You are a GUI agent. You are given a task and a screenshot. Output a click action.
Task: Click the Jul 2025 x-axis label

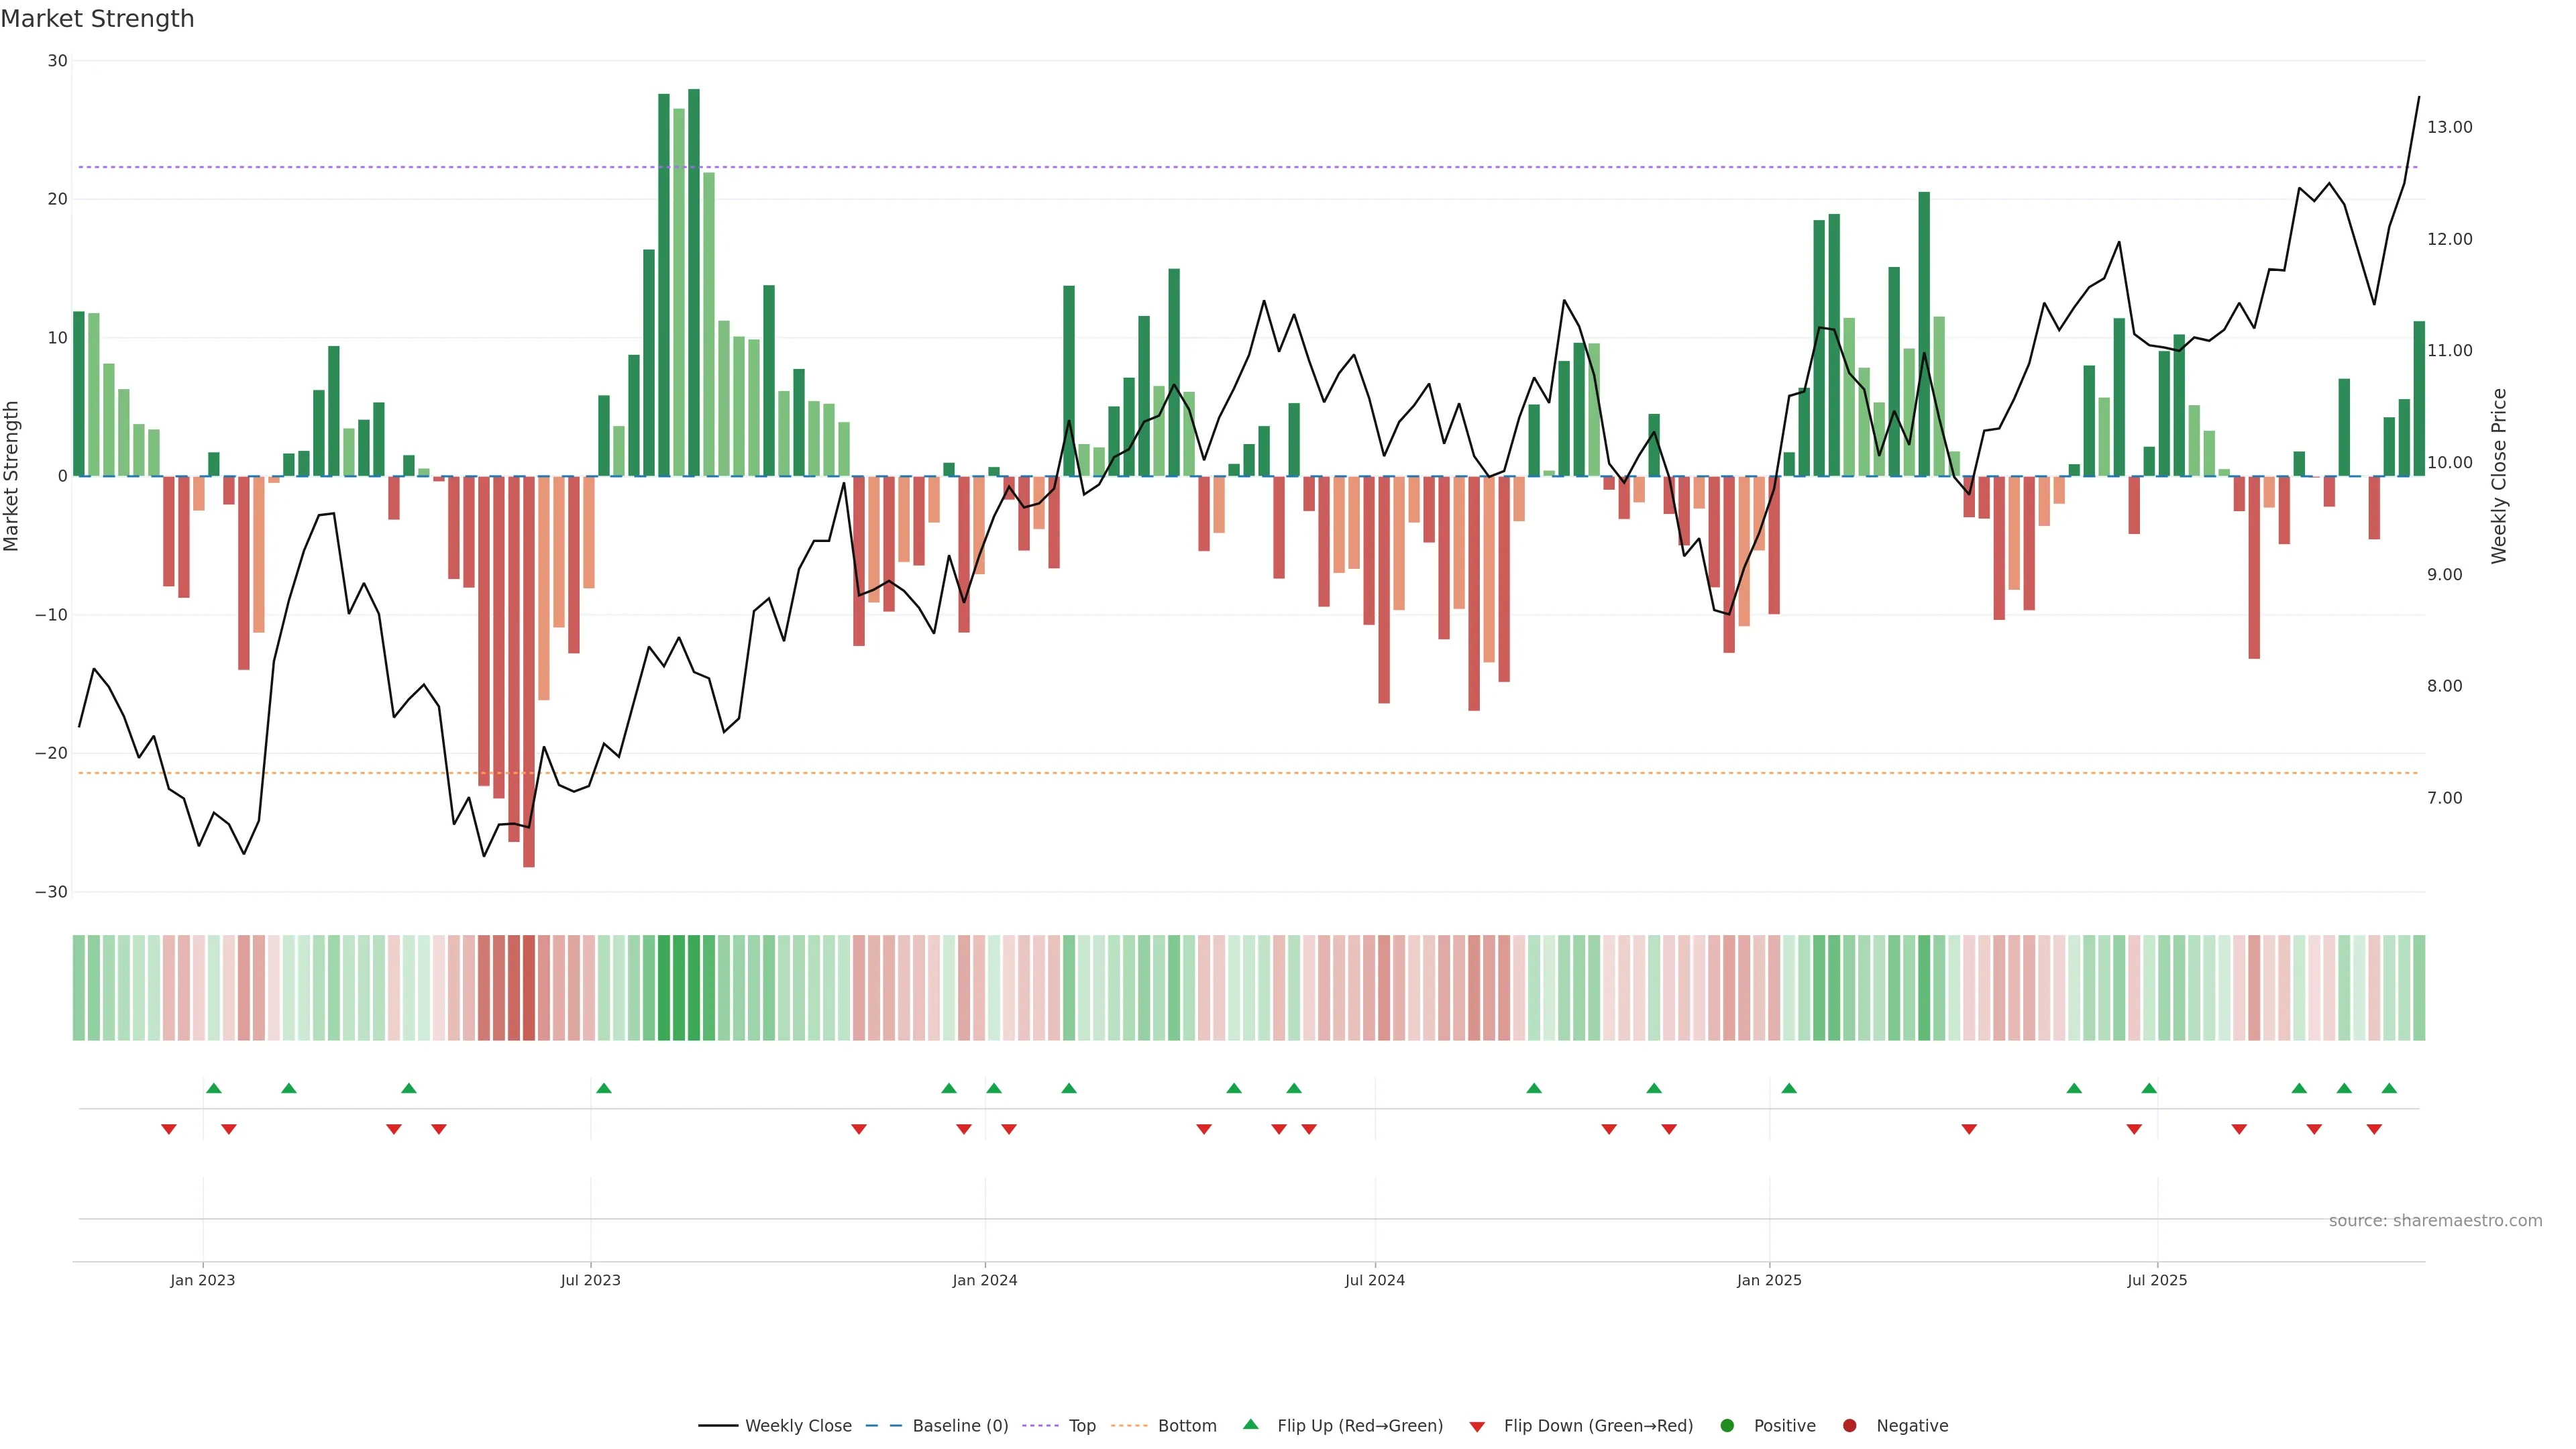(2156, 1280)
